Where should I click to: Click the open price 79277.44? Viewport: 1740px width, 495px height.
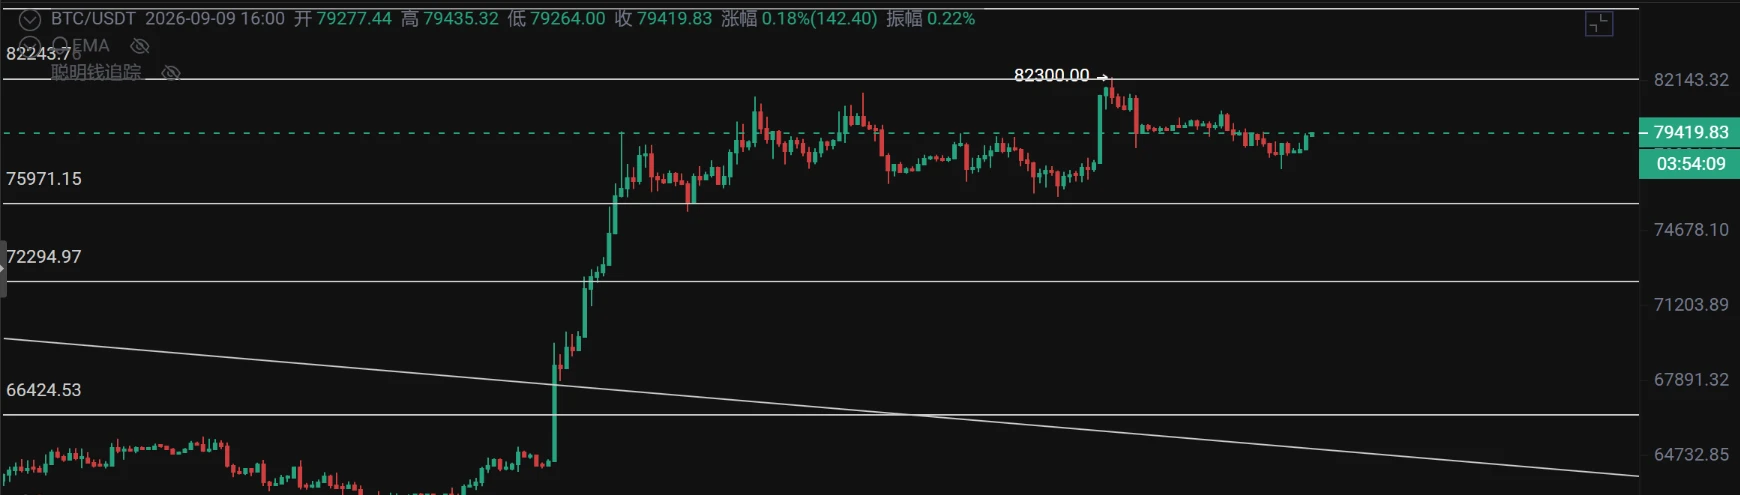(x=354, y=19)
